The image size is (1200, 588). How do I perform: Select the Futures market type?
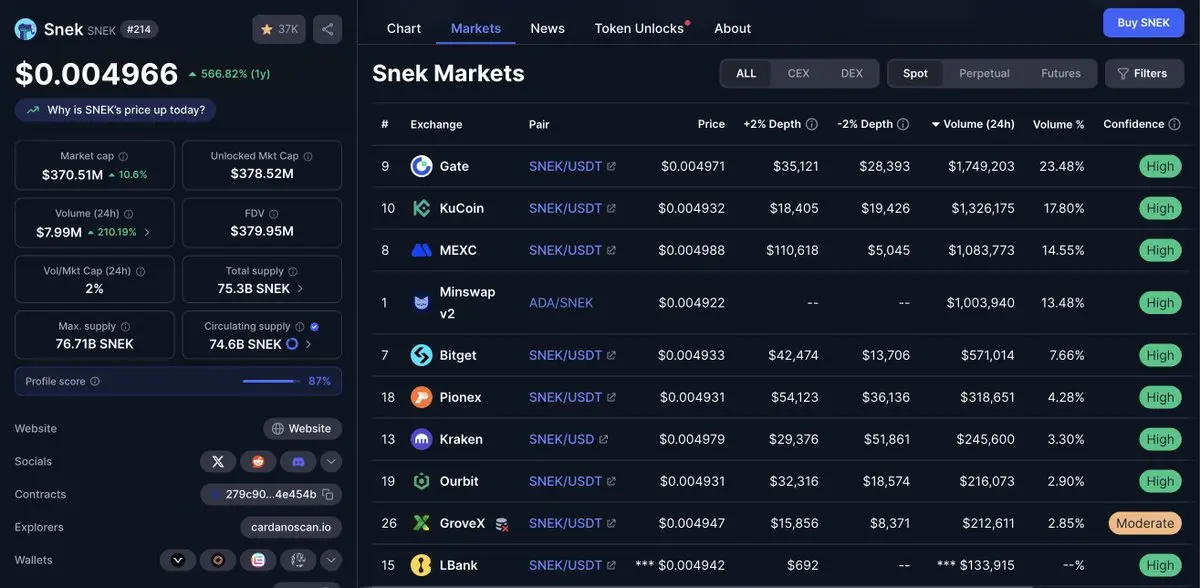1061,73
